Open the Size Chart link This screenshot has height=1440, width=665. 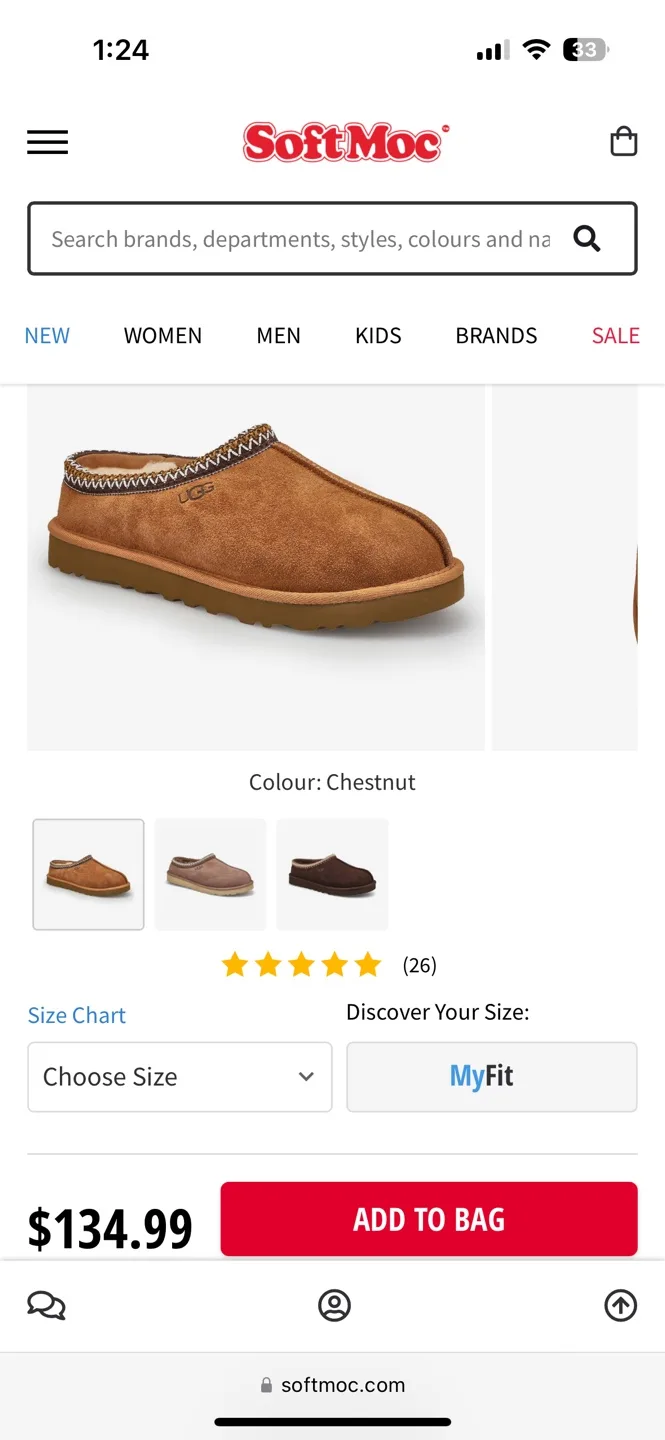(x=76, y=1014)
